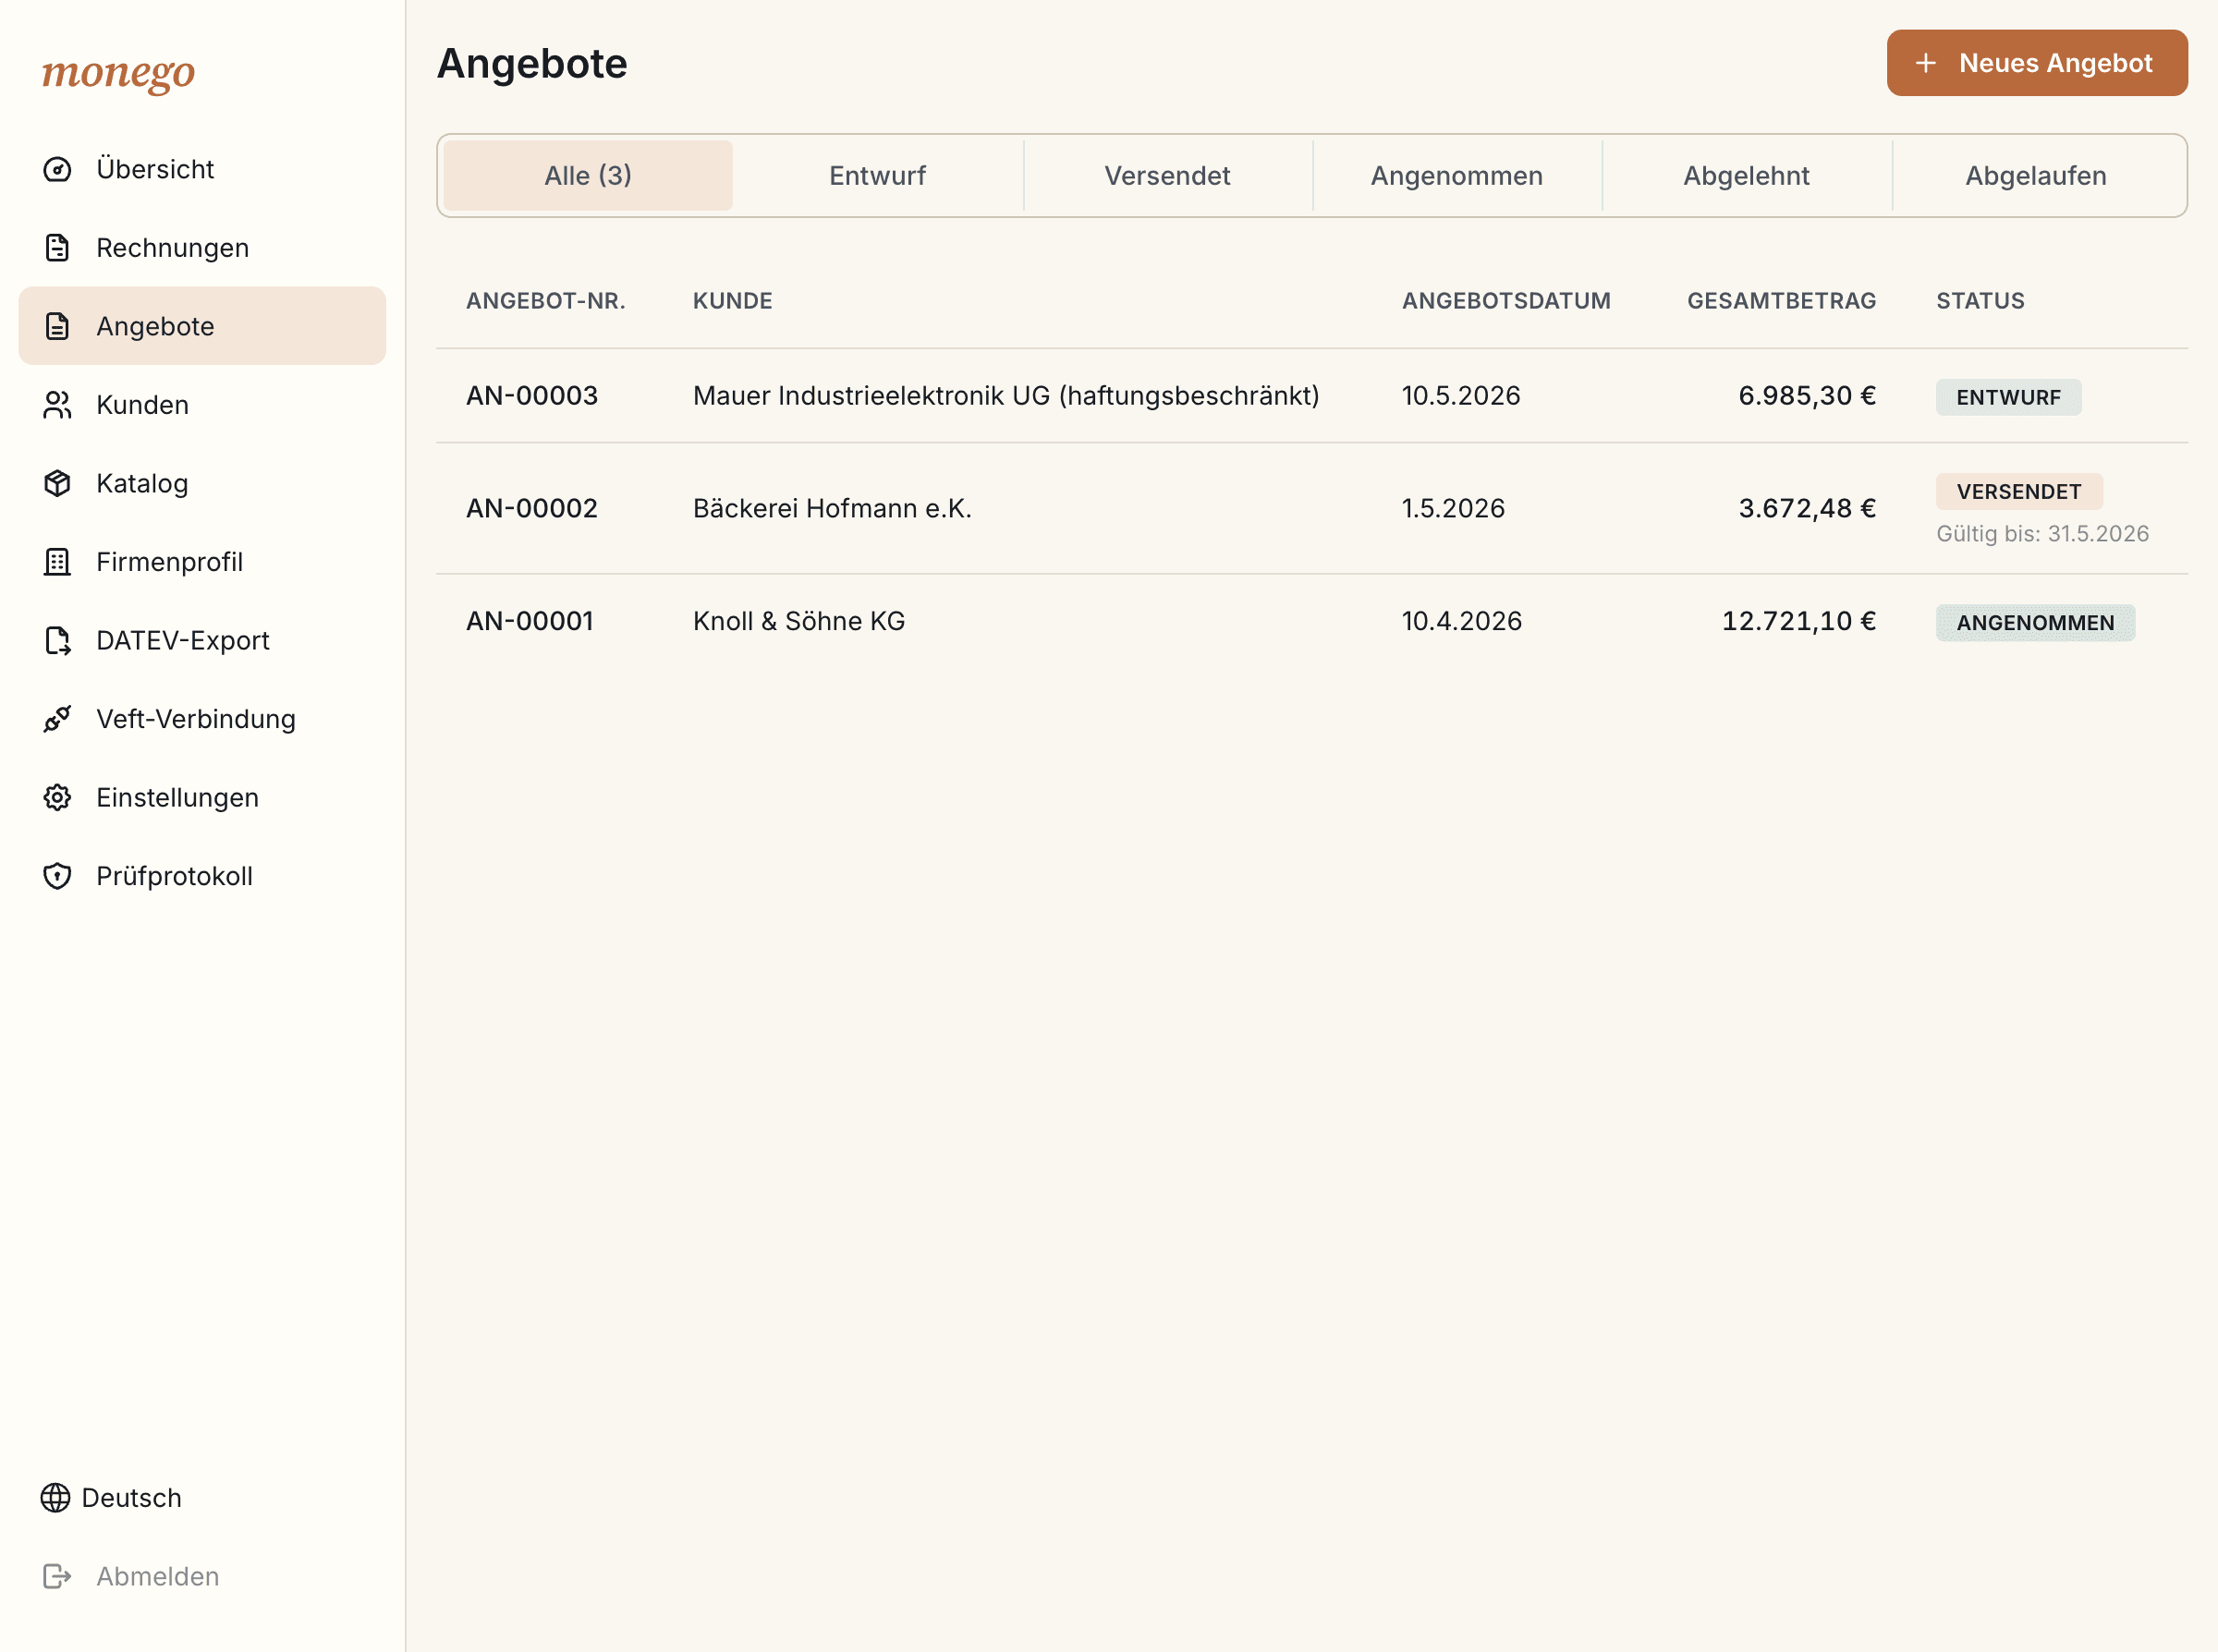Switch to the Entwurf tab
The width and height of the screenshot is (2218, 1652).
[878, 176]
